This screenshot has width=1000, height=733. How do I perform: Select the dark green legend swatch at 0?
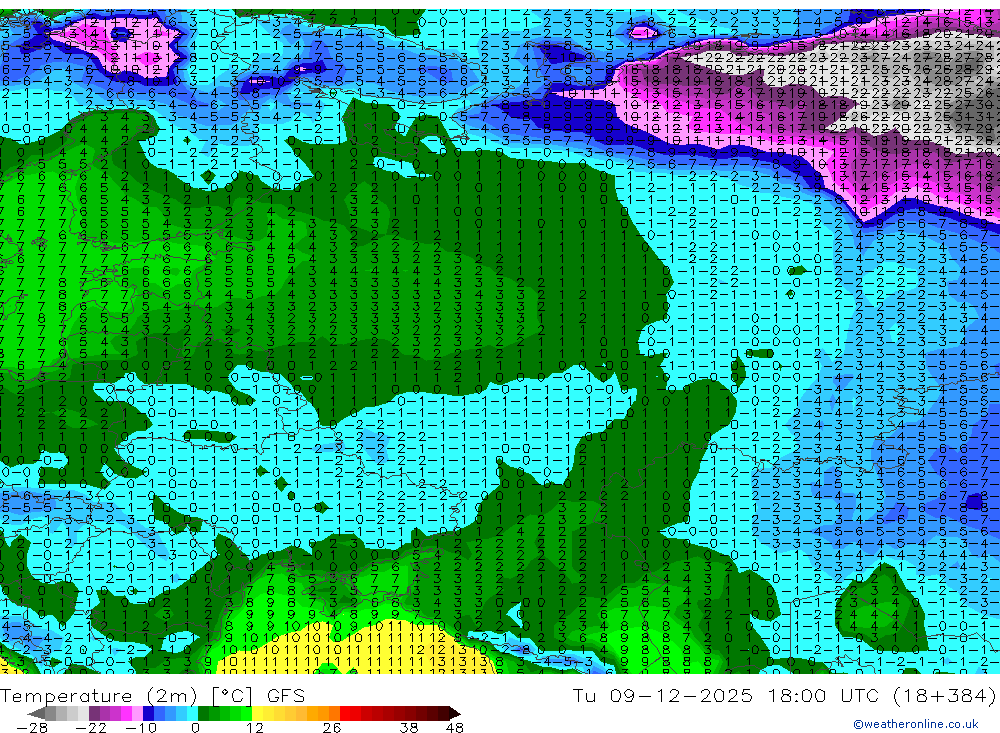pos(203,713)
